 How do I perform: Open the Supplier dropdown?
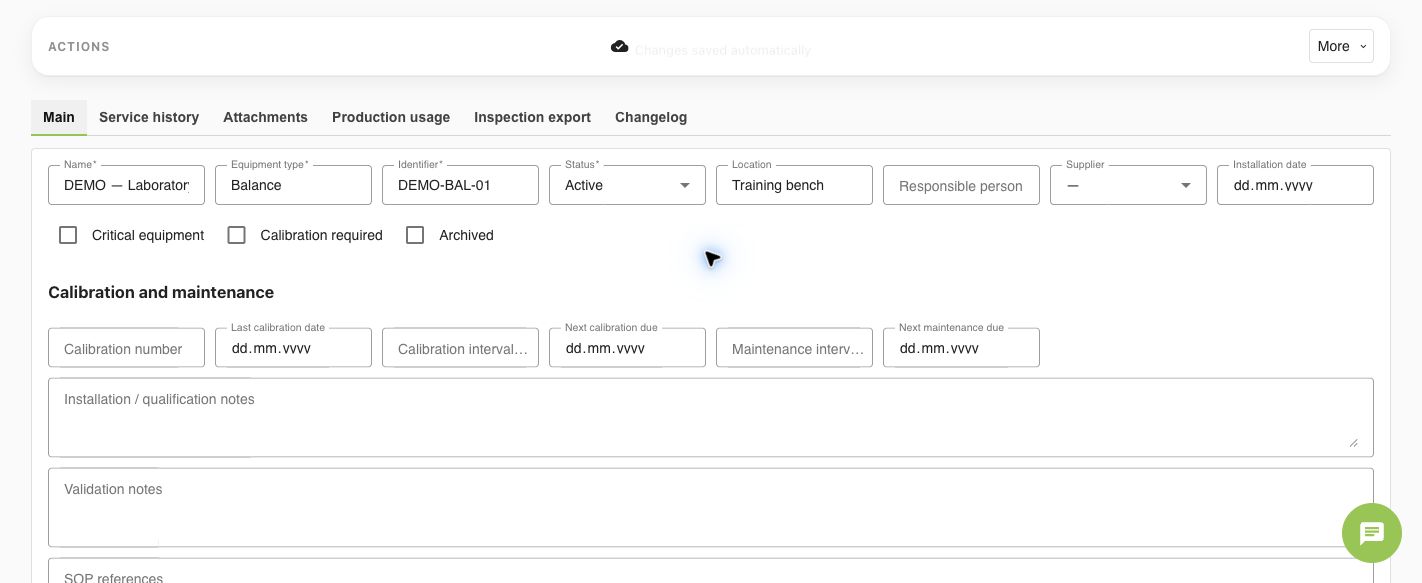point(1128,185)
